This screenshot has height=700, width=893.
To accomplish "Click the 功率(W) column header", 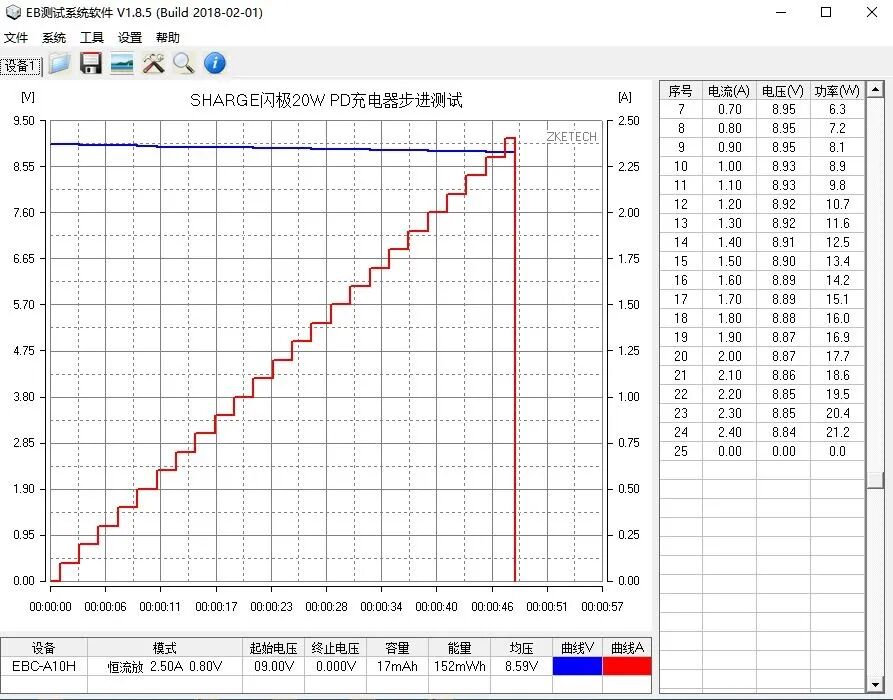I will (x=837, y=91).
